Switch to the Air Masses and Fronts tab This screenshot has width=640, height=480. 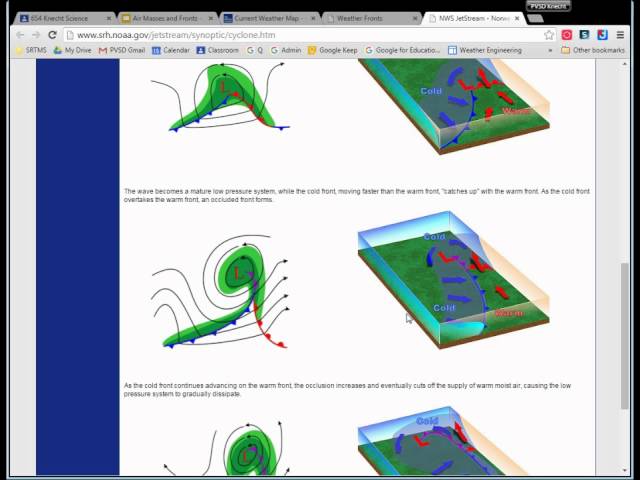(165, 18)
